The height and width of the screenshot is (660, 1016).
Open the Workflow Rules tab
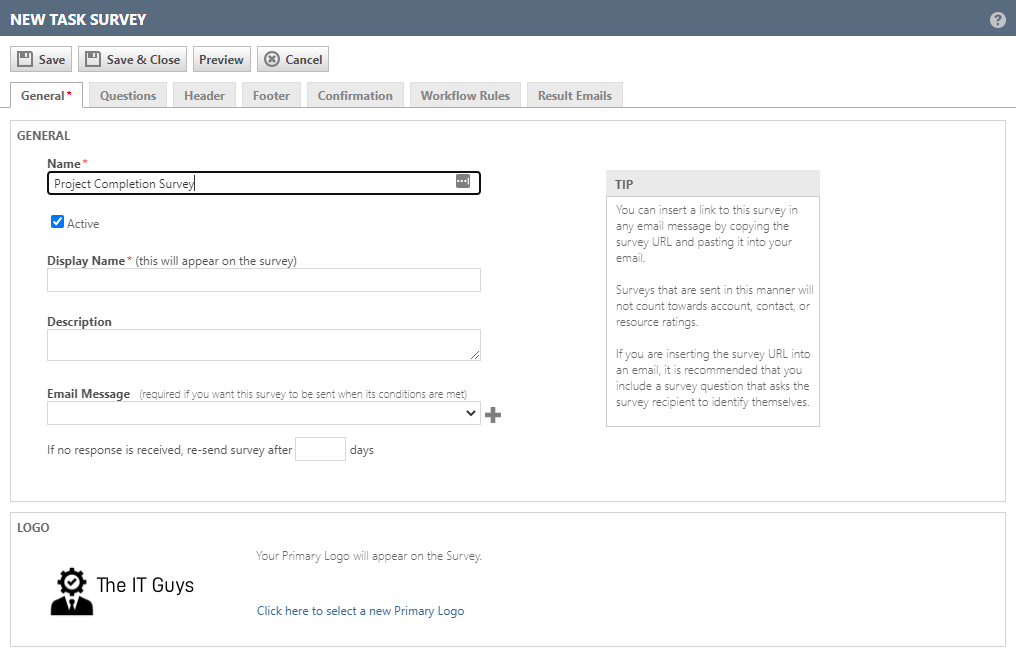(x=465, y=96)
